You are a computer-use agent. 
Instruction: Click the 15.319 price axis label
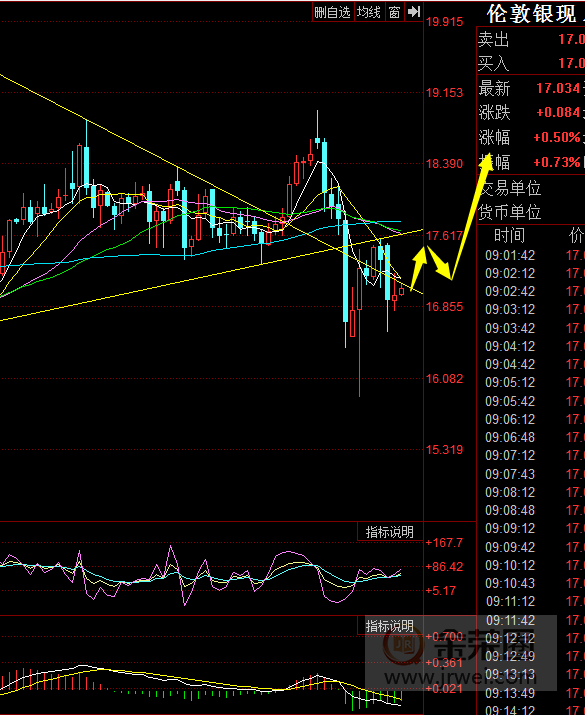point(444,450)
